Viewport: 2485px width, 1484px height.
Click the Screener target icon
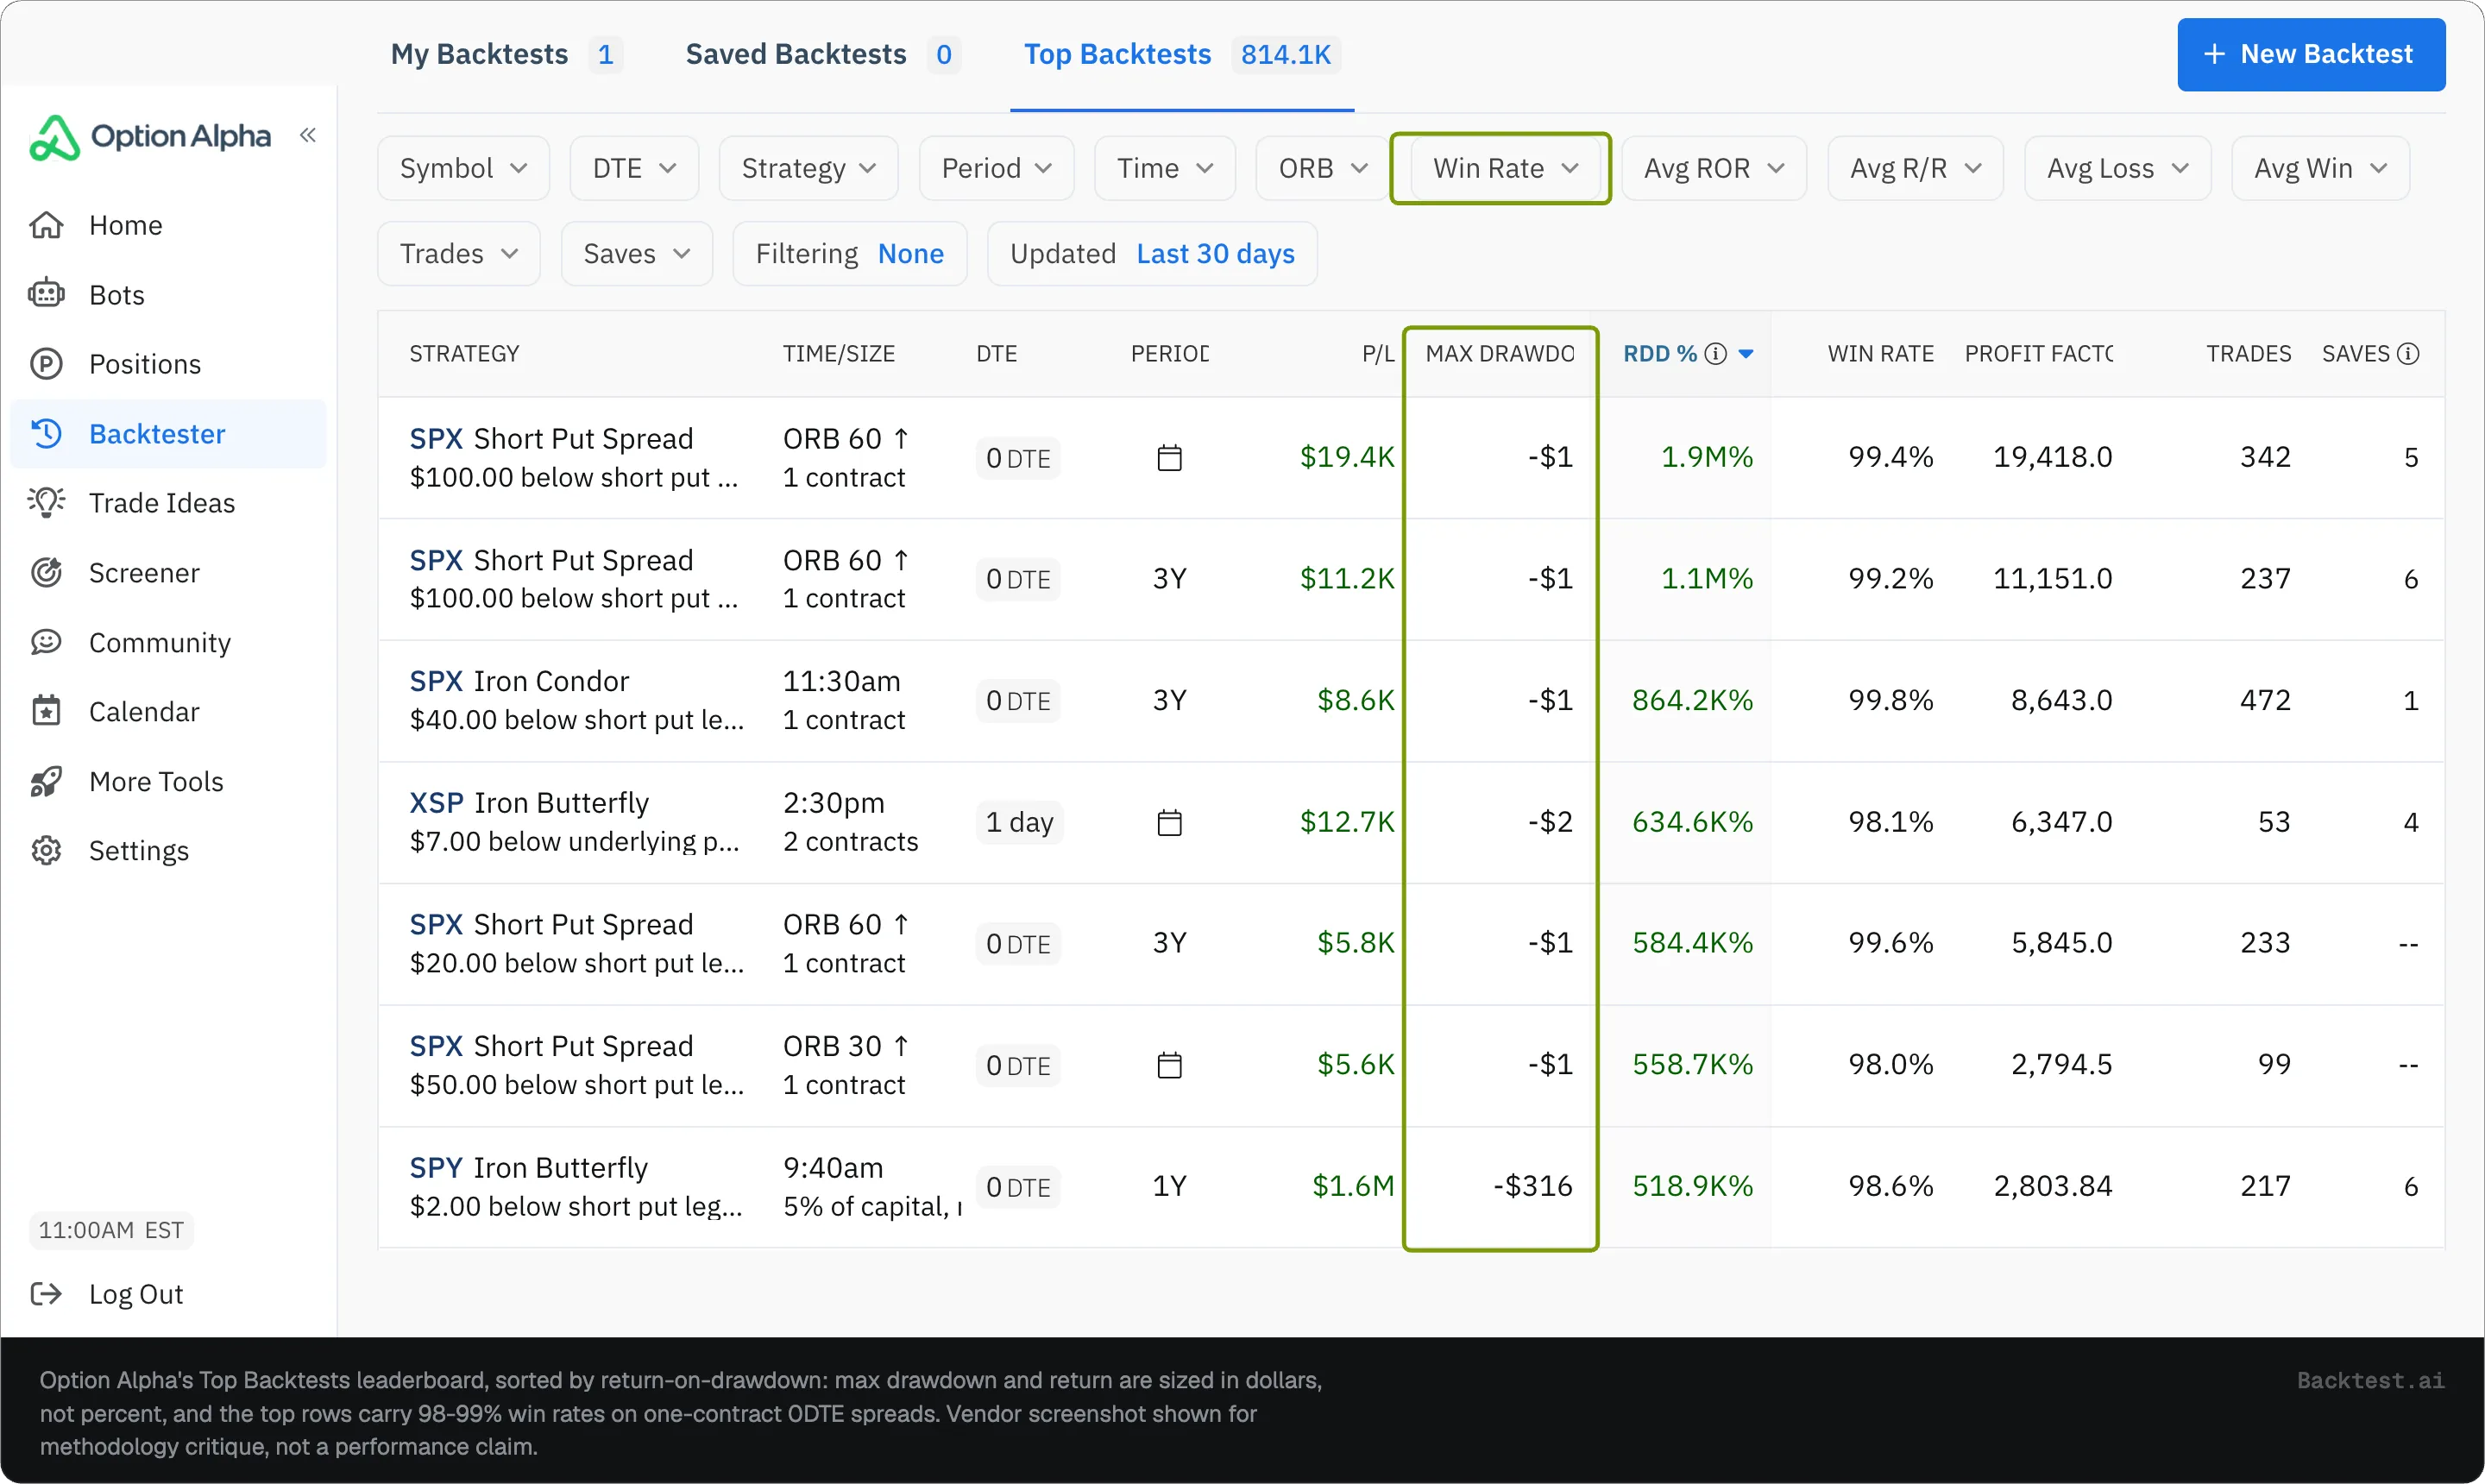click(x=46, y=572)
